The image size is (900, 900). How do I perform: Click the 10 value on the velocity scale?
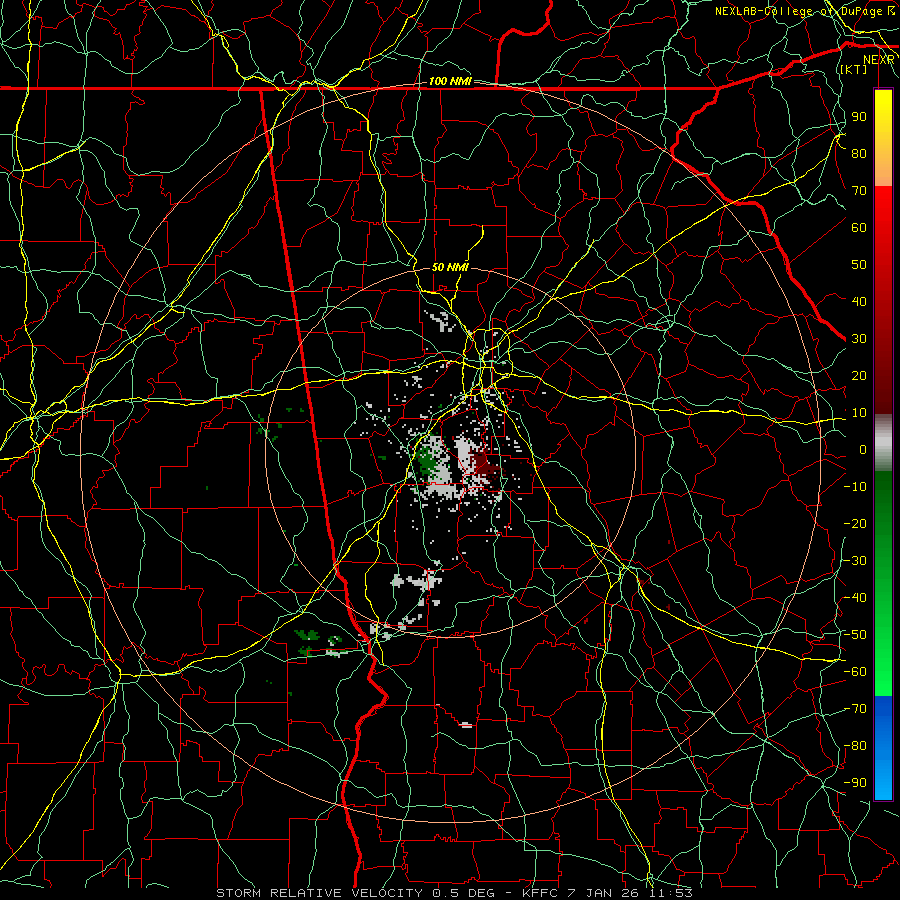[x=859, y=413]
